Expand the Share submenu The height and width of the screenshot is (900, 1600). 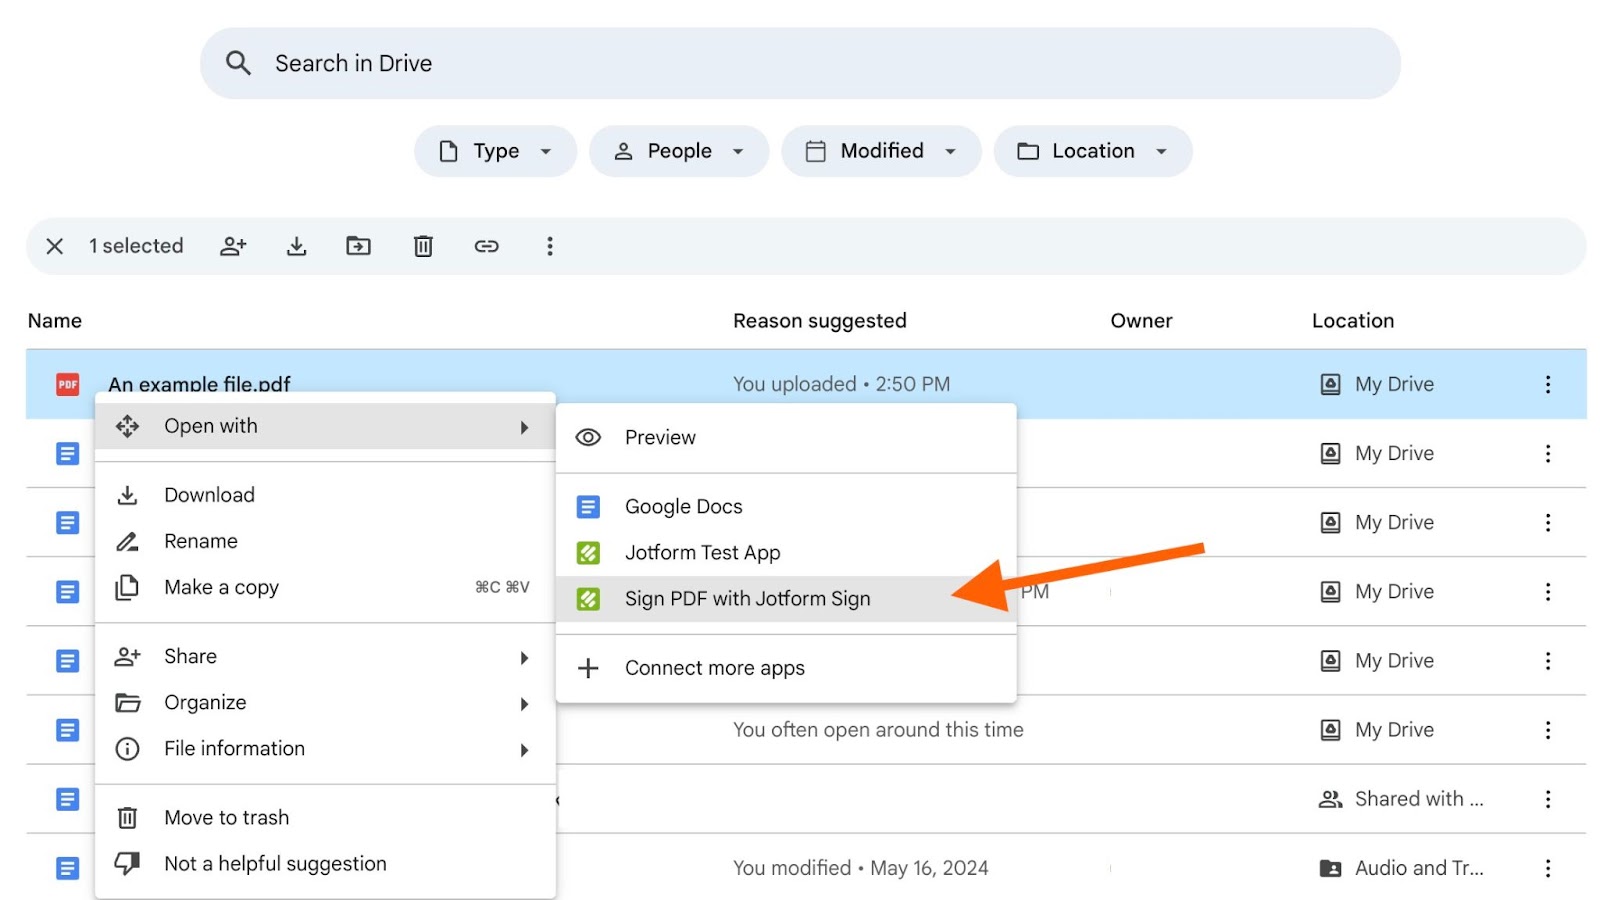coord(190,657)
